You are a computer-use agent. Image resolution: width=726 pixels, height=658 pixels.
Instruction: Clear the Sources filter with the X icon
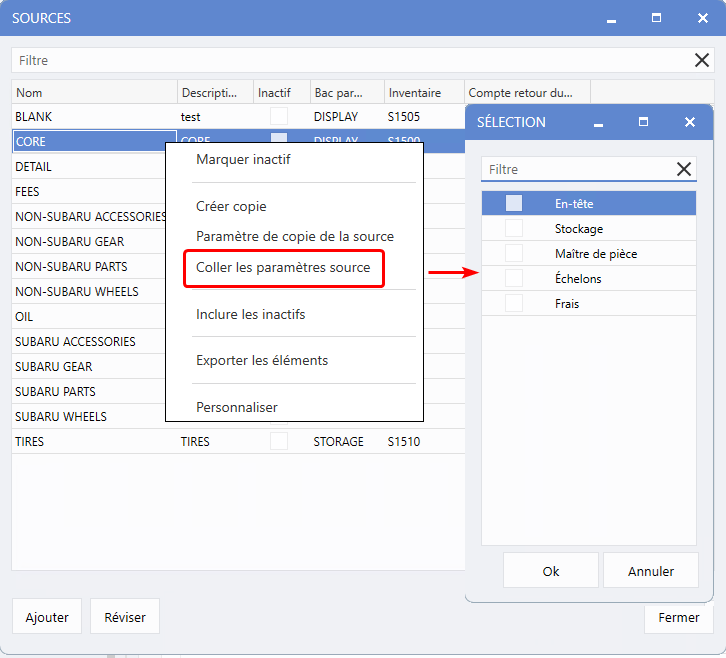click(x=702, y=61)
